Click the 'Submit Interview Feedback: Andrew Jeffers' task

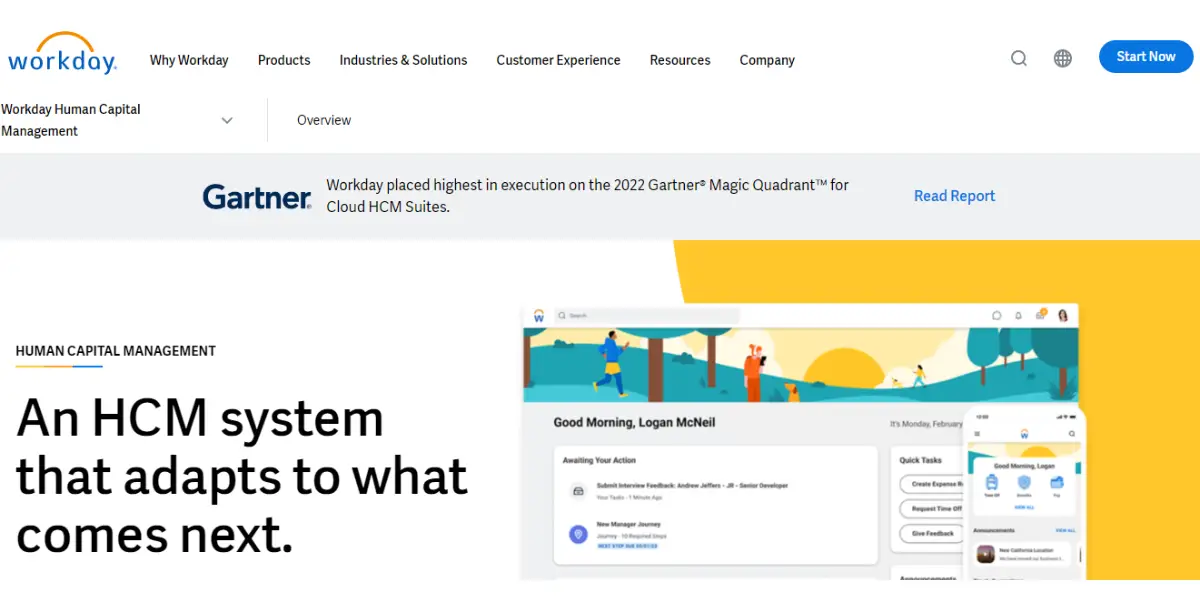point(692,486)
